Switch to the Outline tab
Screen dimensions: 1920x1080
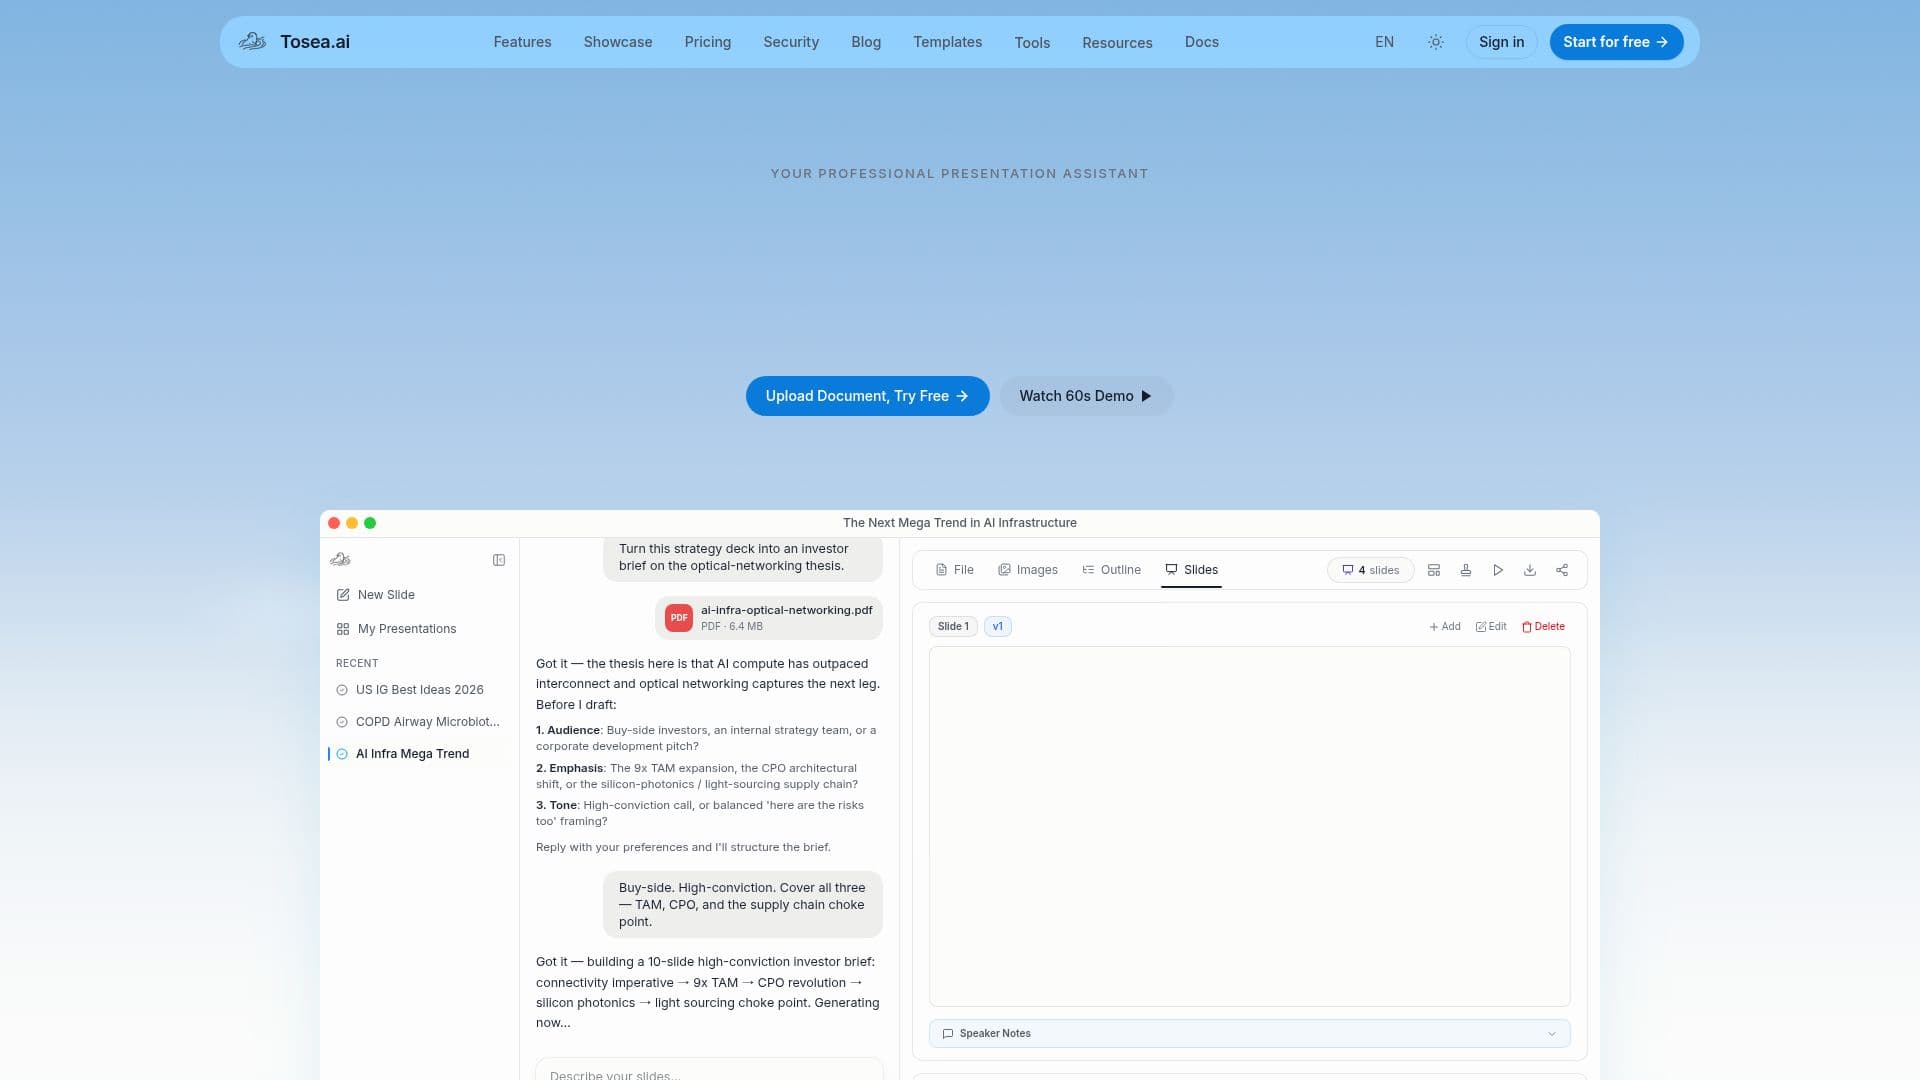click(1111, 570)
